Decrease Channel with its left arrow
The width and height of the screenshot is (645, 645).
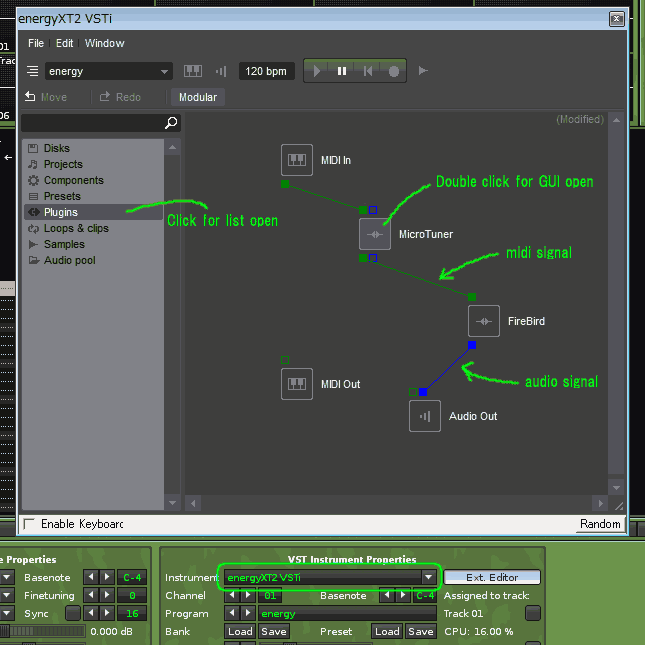pos(232,595)
